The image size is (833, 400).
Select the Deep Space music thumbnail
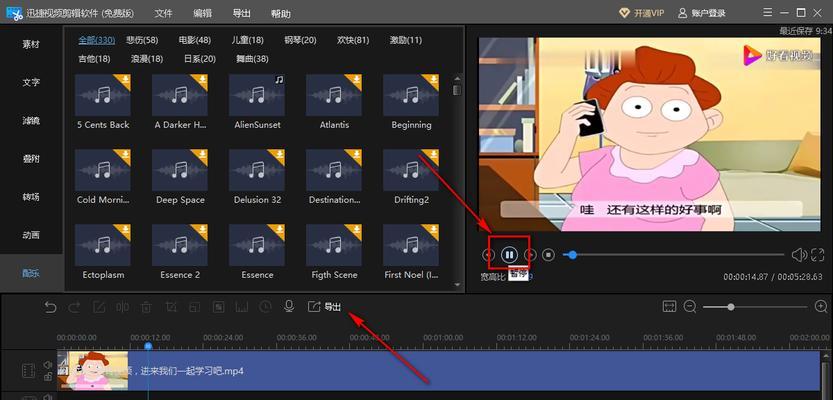pyautogui.click(x=180, y=170)
